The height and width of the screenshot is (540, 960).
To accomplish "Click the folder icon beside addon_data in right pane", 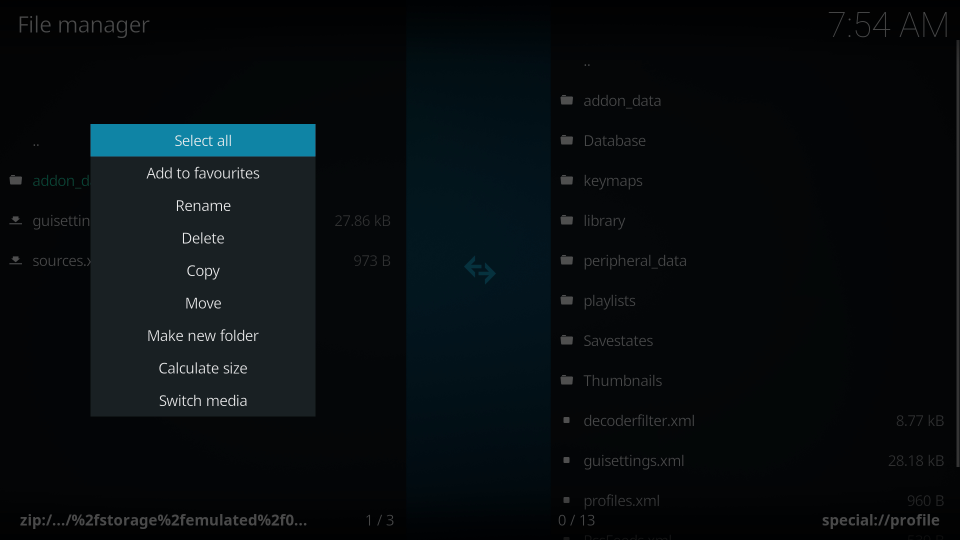I will click(x=567, y=101).
